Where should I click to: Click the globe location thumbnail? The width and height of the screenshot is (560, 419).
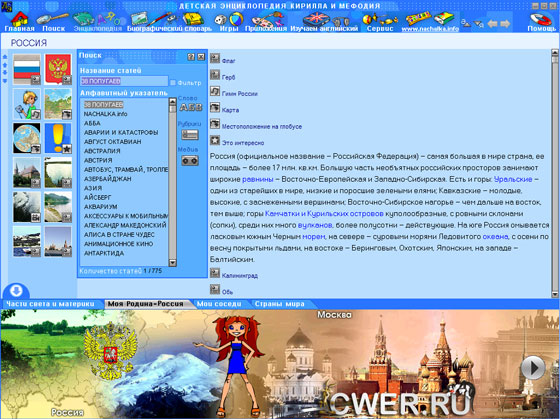click(27, 138)
